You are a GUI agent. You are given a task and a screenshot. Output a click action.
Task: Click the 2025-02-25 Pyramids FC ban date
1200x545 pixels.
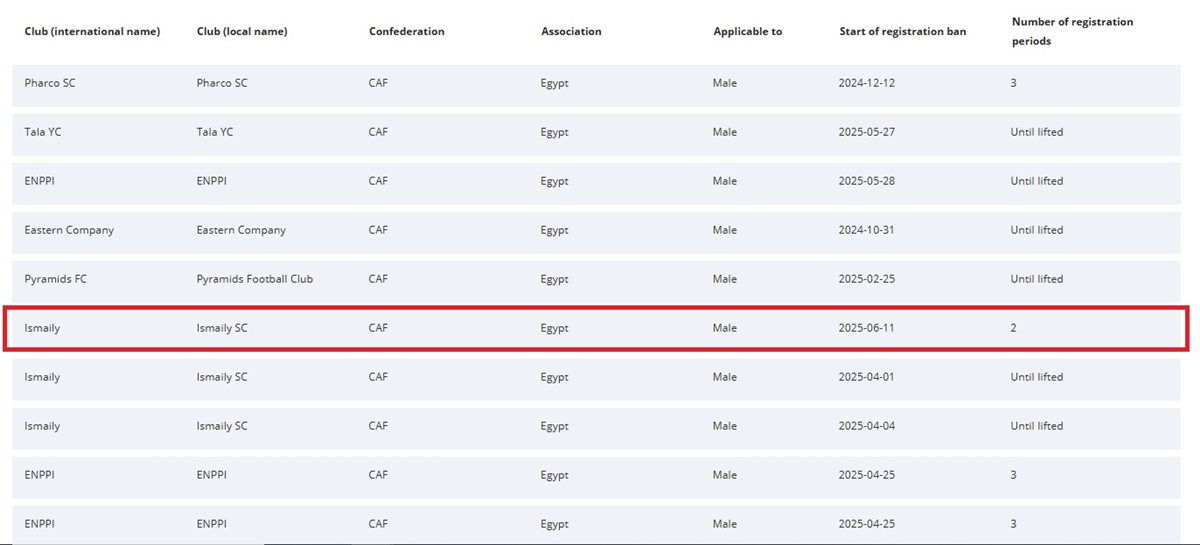[866, 279]
